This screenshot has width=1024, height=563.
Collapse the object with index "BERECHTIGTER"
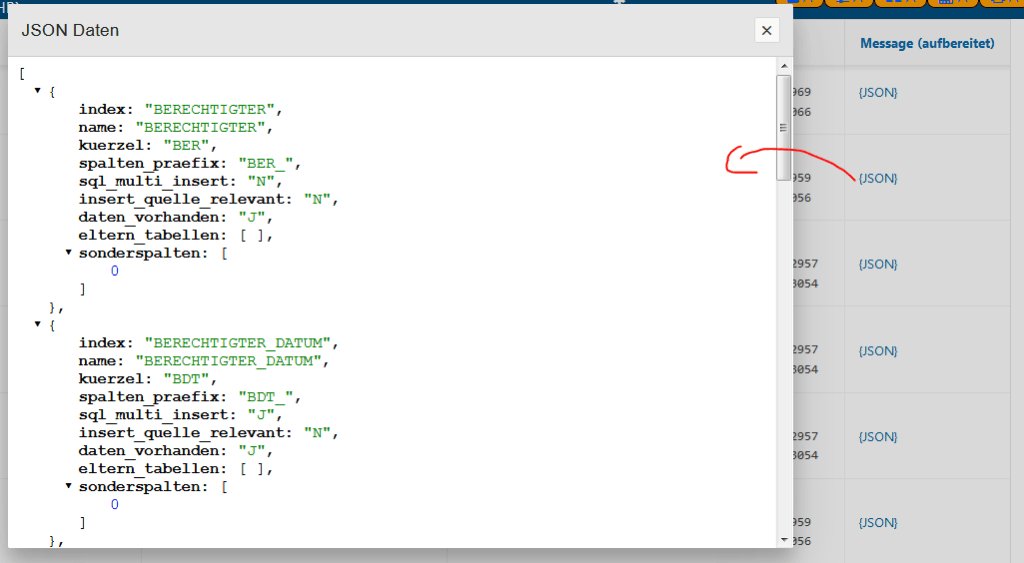(38, 91)
